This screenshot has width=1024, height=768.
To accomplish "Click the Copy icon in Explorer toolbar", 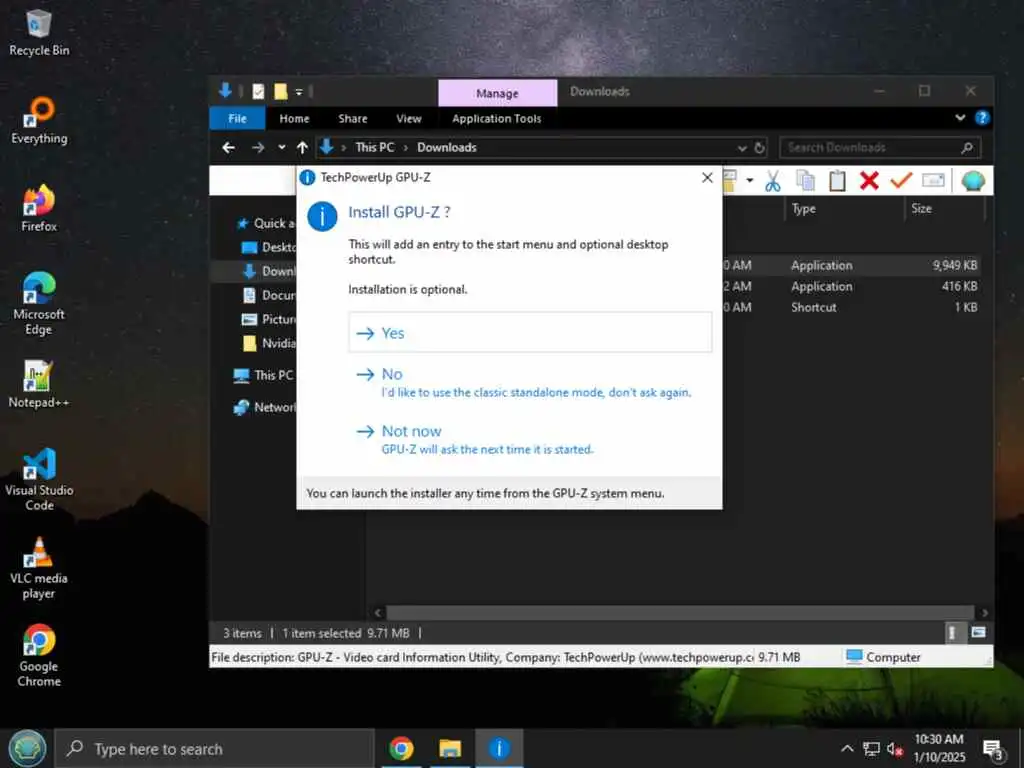I will (x=806, y=181).
